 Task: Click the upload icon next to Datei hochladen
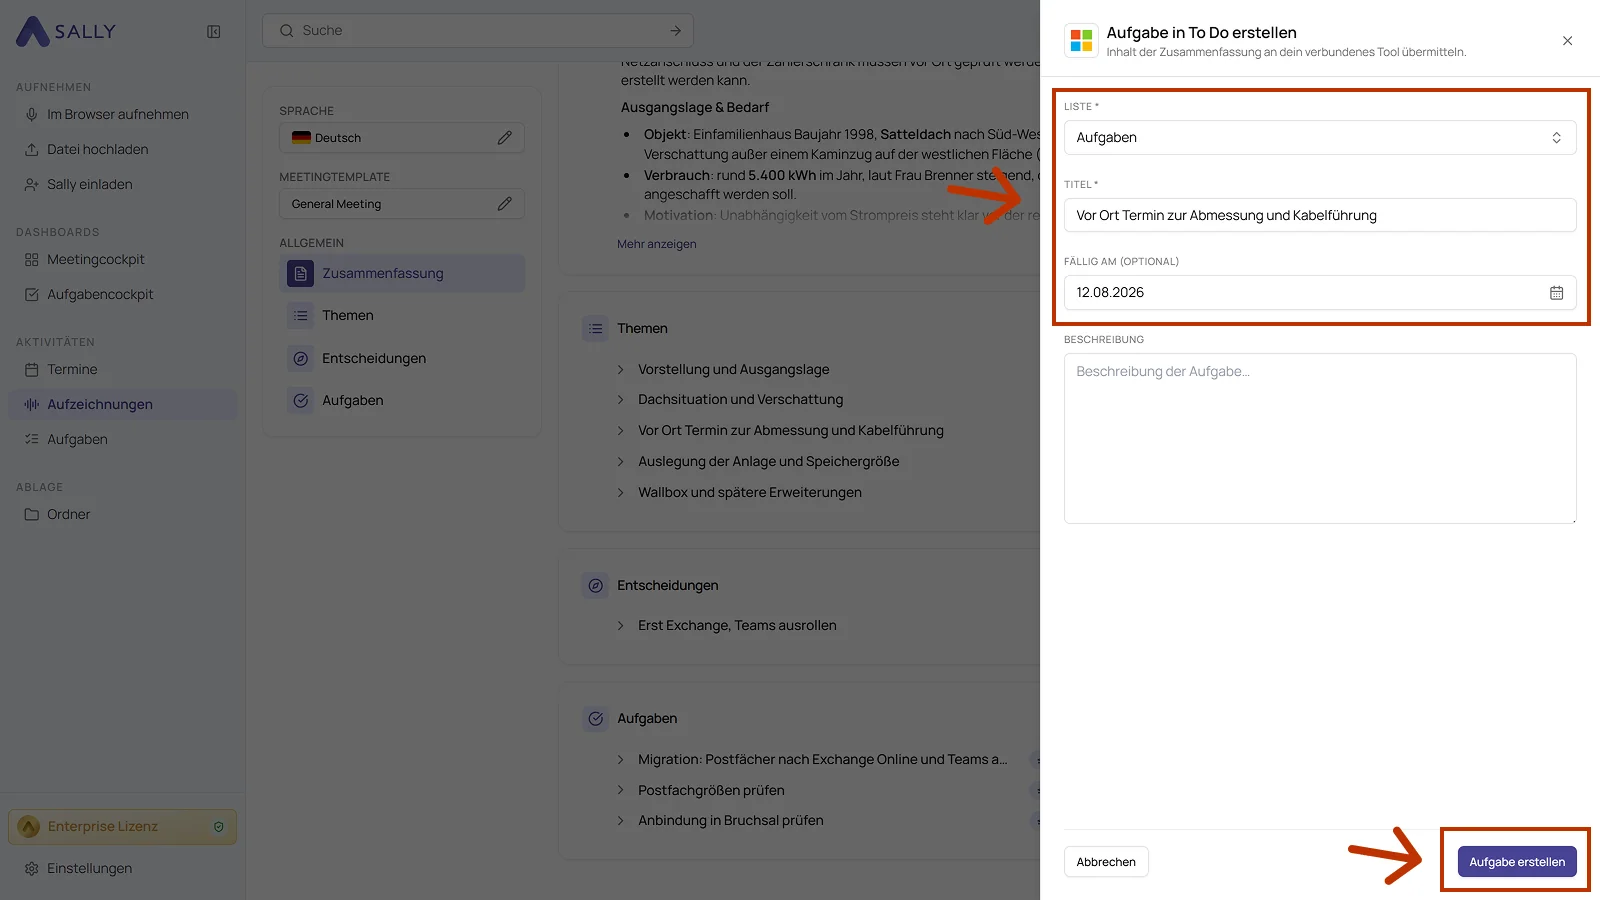[x=31, y=150]
